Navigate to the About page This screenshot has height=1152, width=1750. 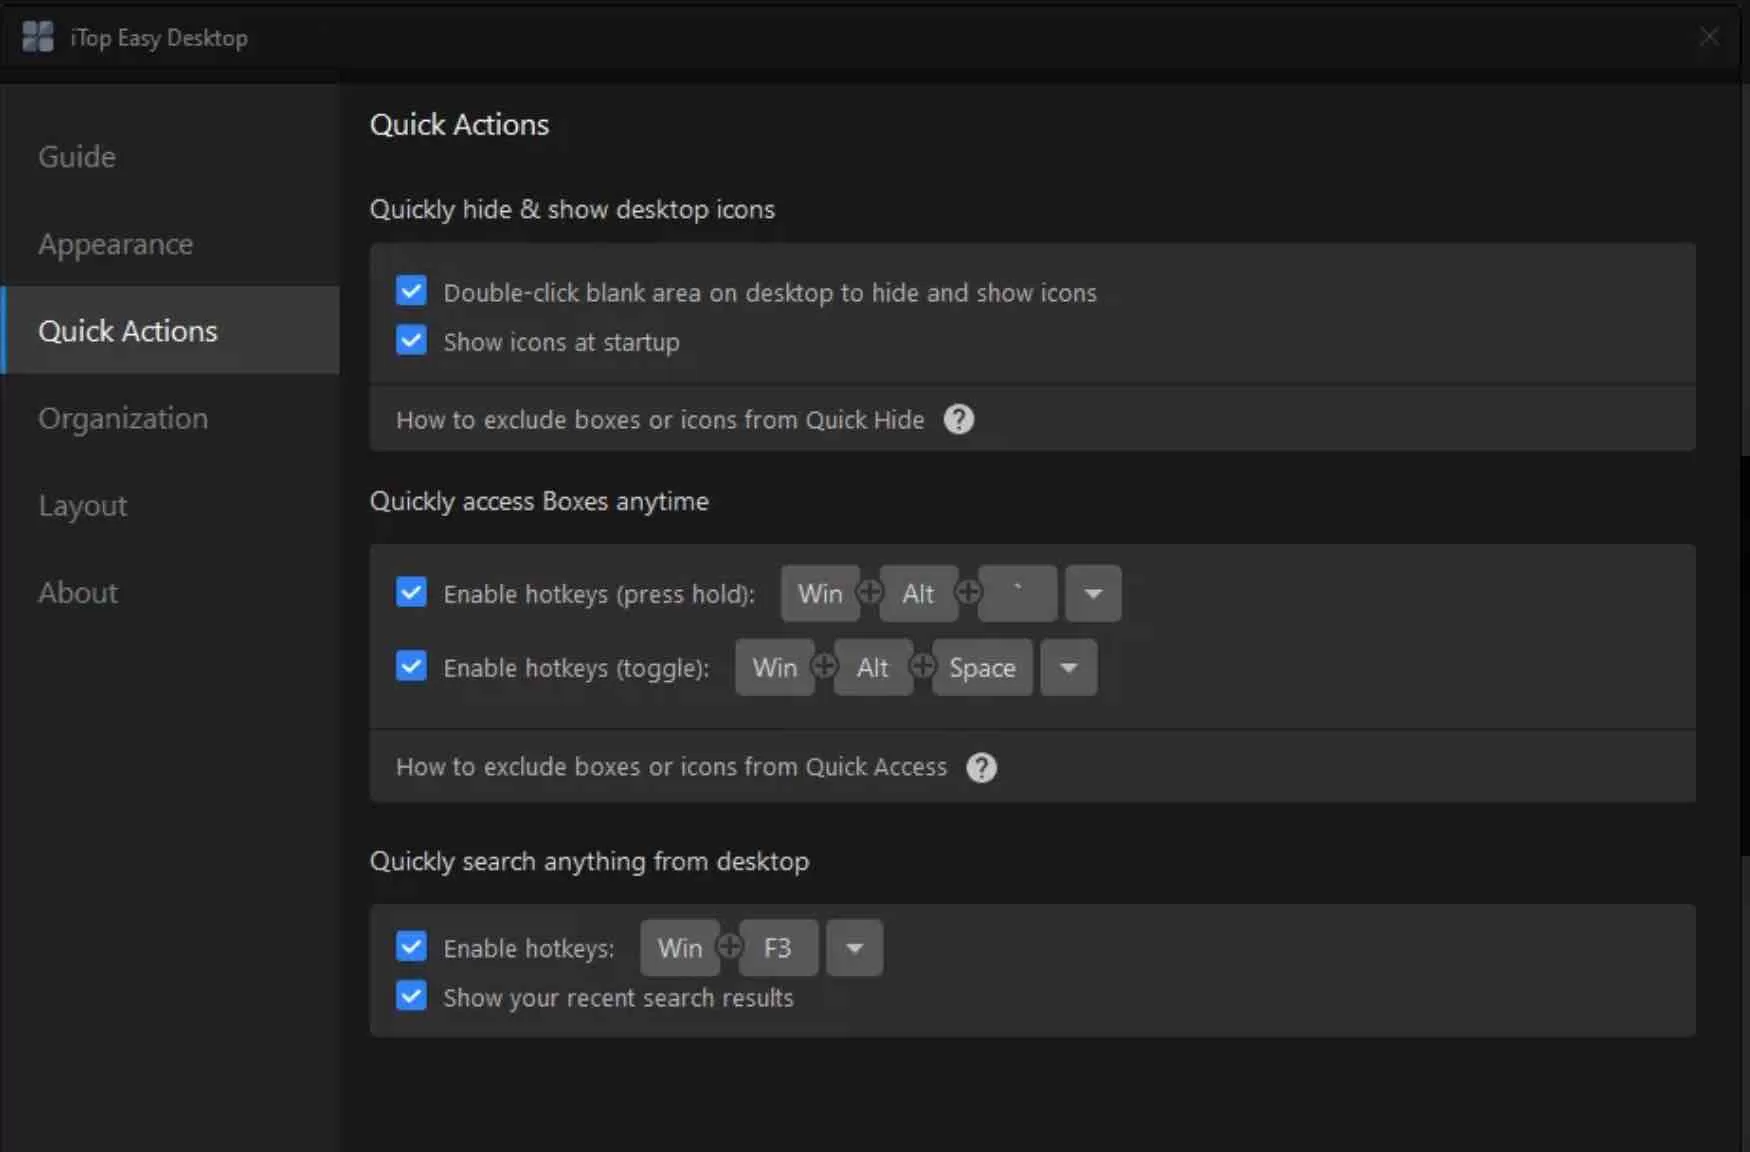(77, 592)
